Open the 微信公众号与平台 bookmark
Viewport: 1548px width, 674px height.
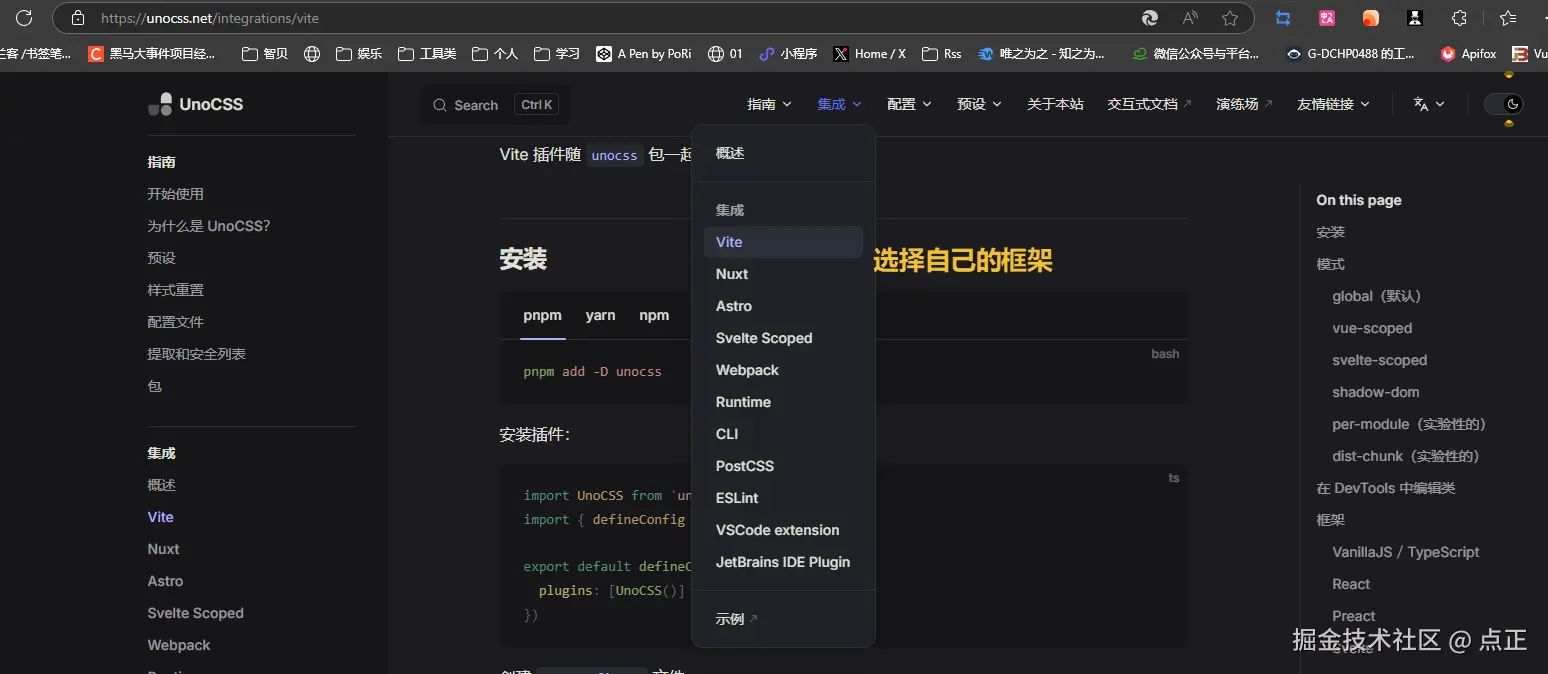[1196, 54]
